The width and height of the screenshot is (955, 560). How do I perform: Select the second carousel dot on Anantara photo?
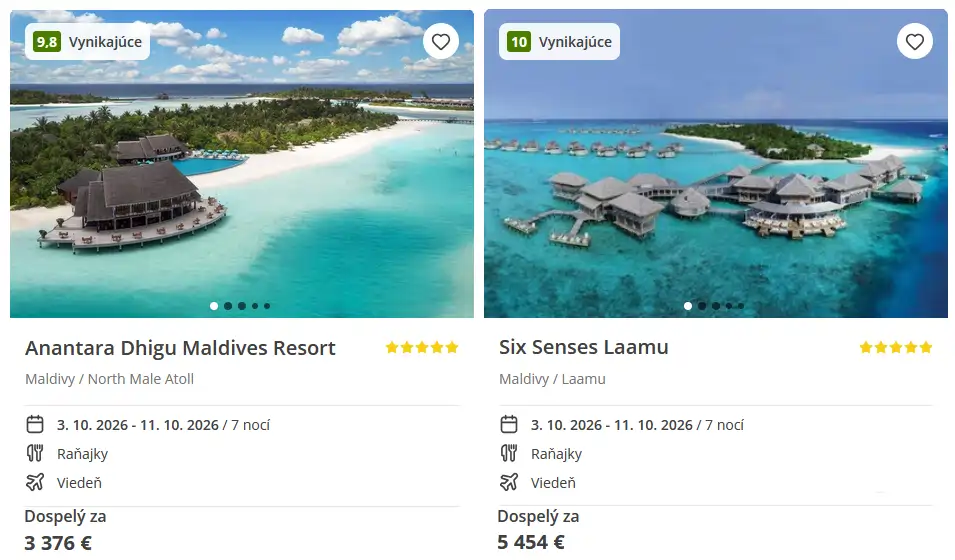click(x=228, y=306)
